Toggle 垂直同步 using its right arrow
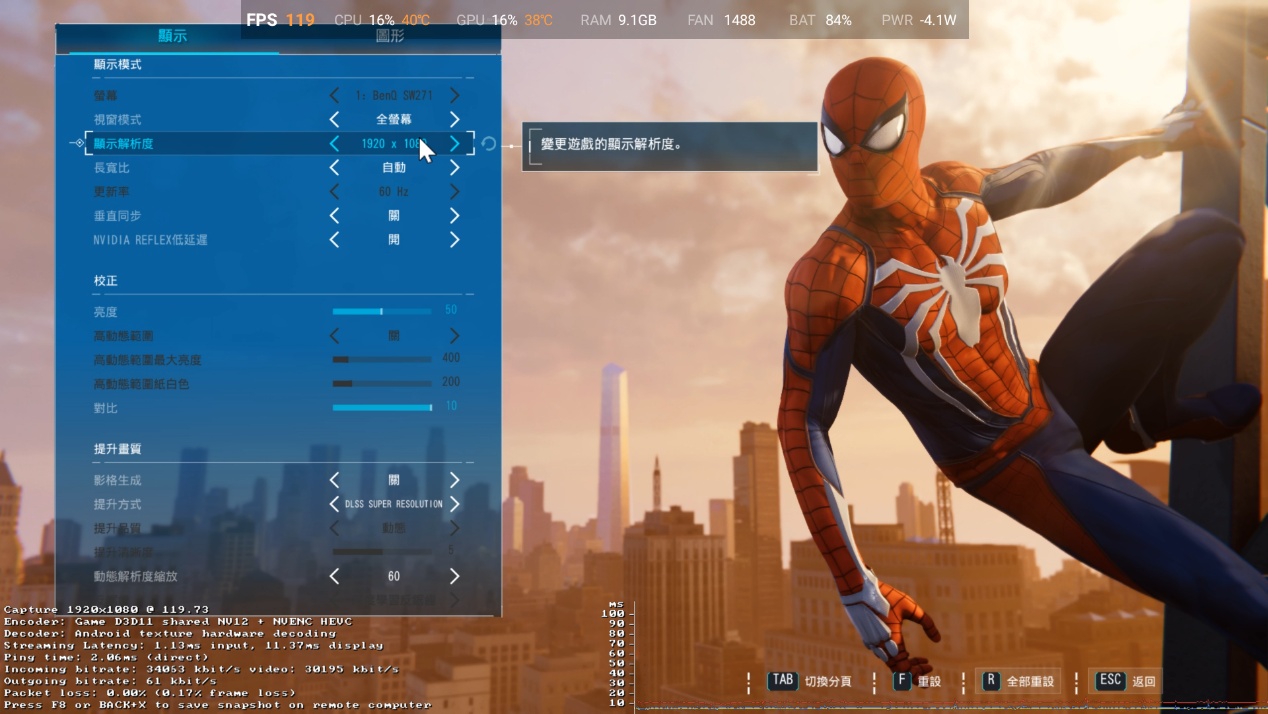Screen dimensions: 1268x714 coord(454,216)
